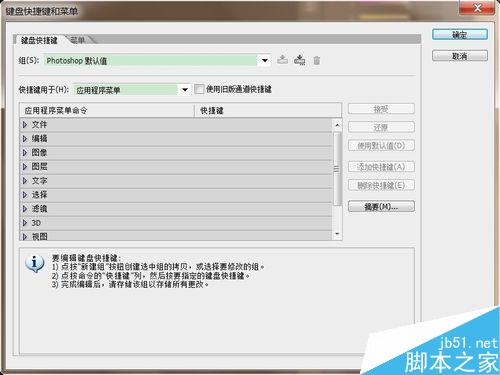Click the list scrollbar down arrow
The width and height of the screenshot is (500, 375).
337,234
